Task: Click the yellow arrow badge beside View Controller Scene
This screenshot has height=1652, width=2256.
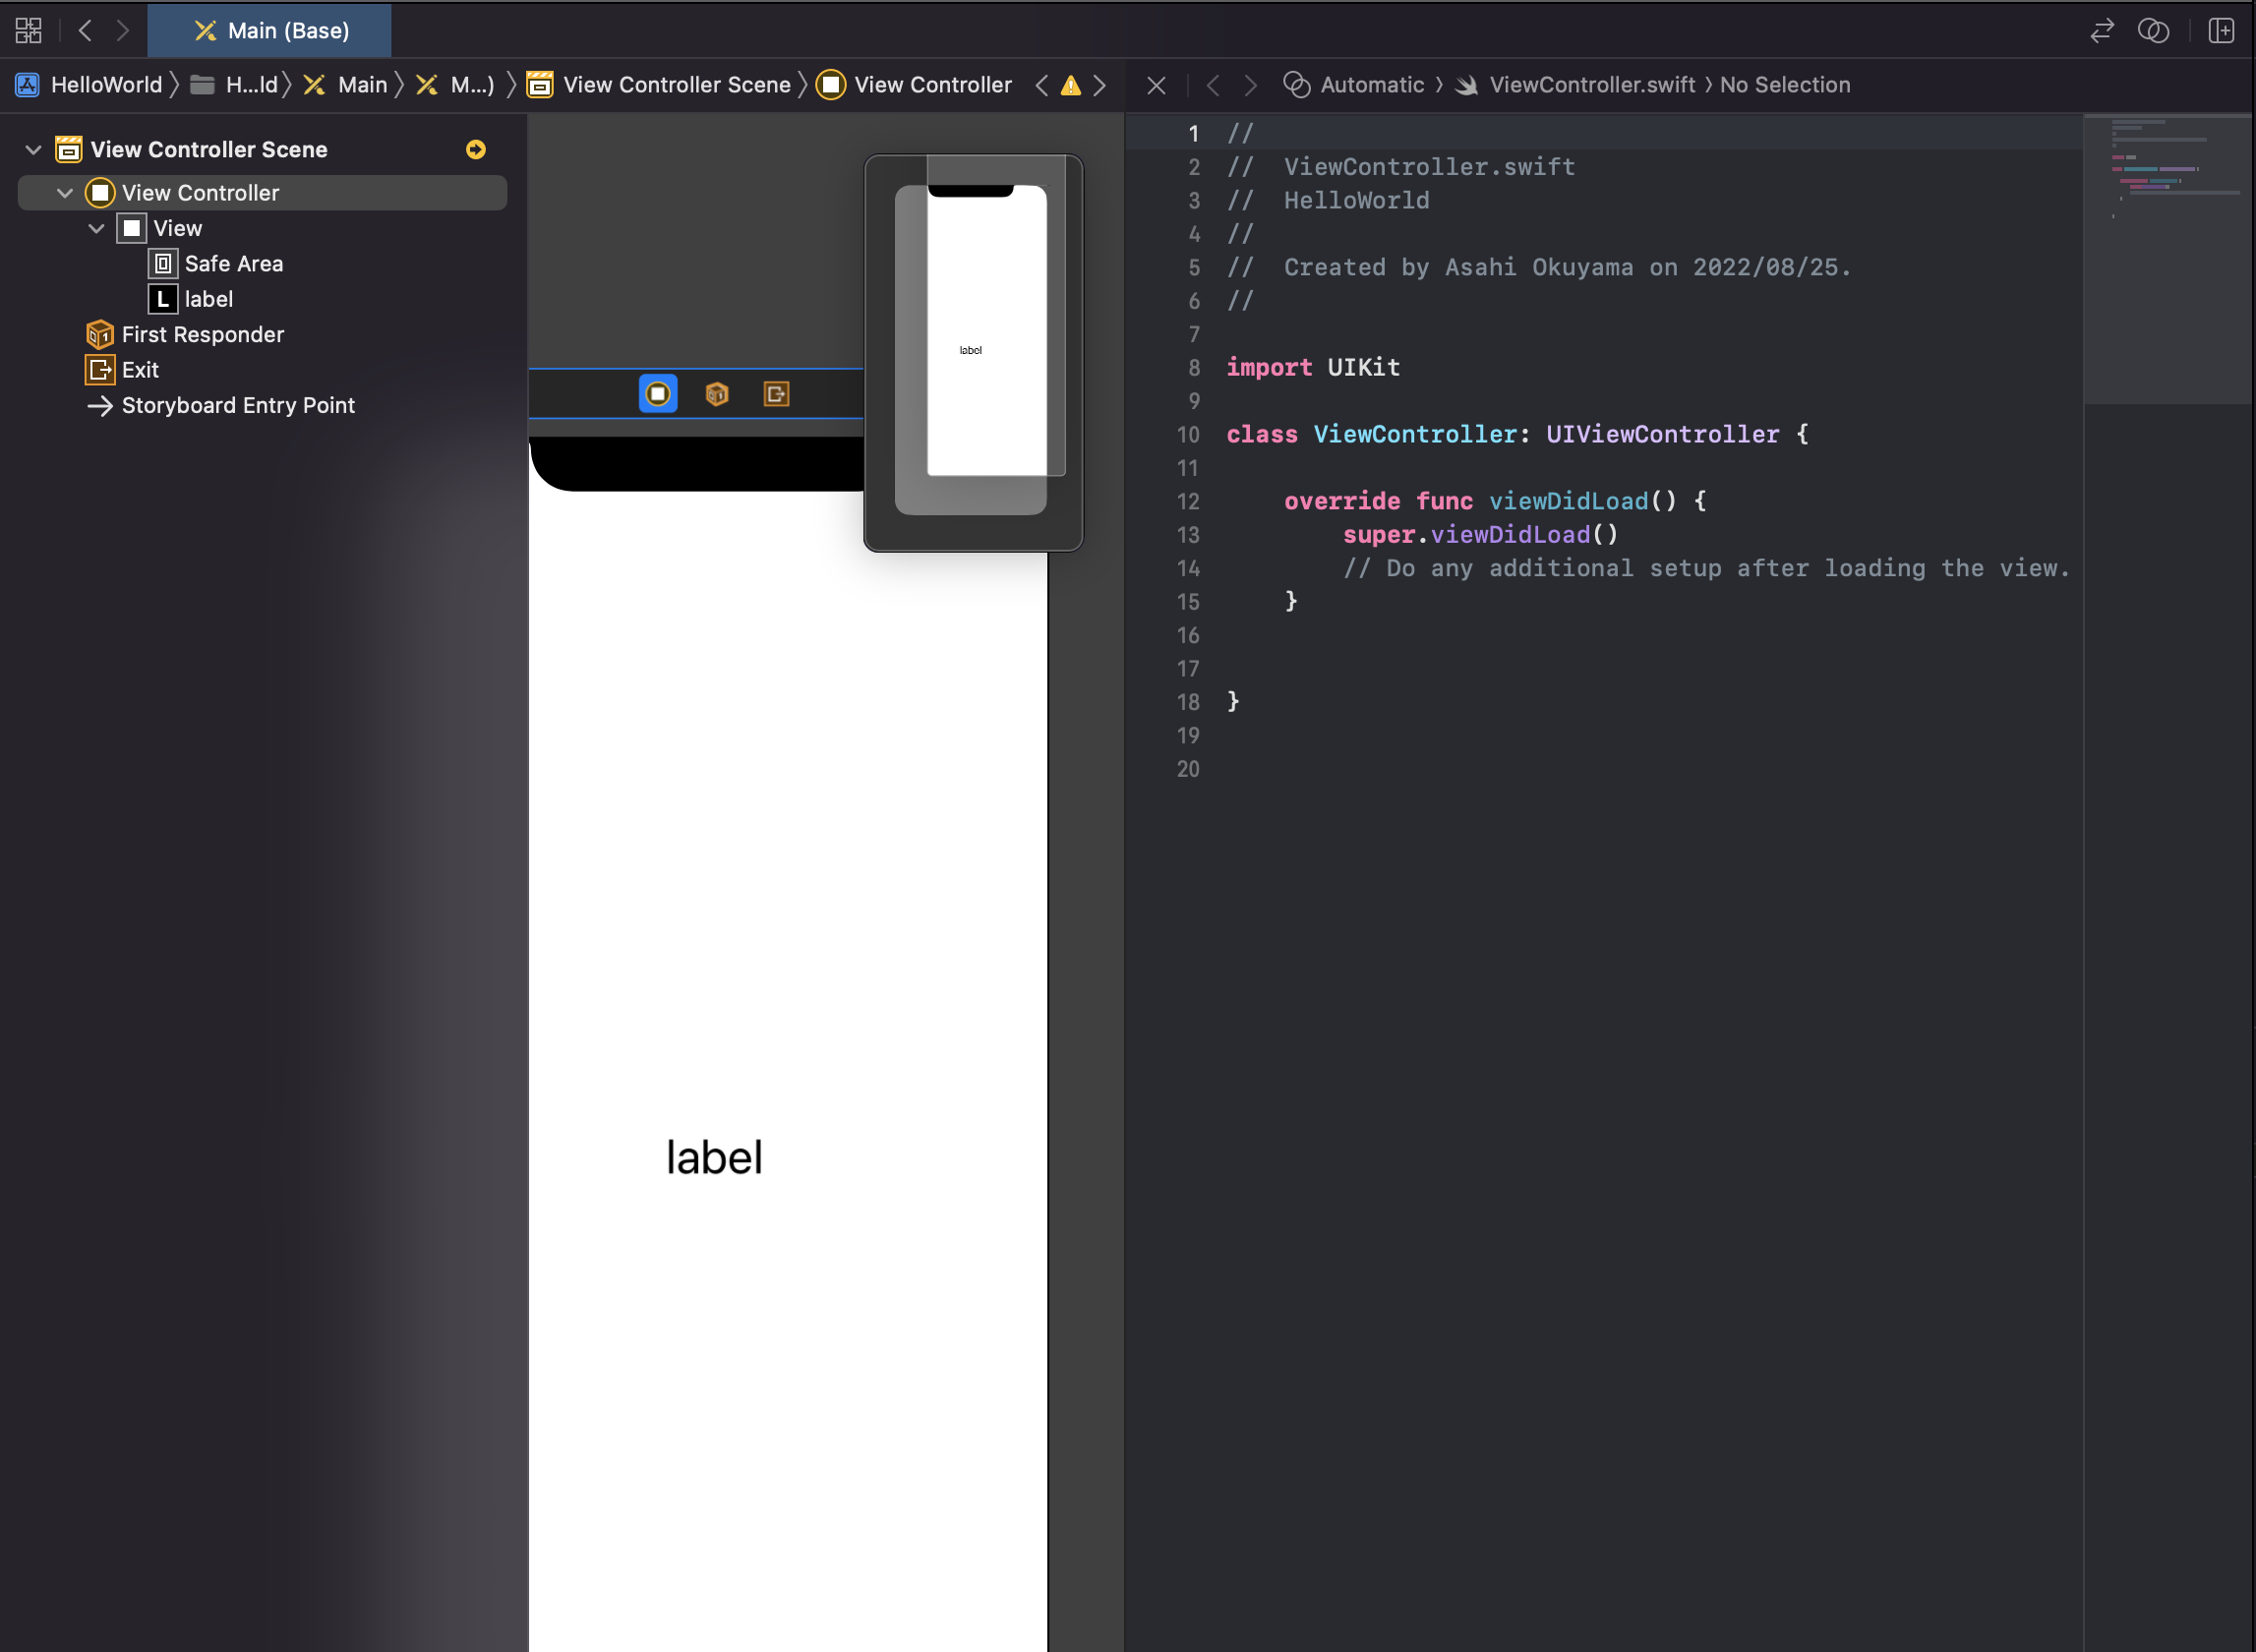Action: pos(476,149)
